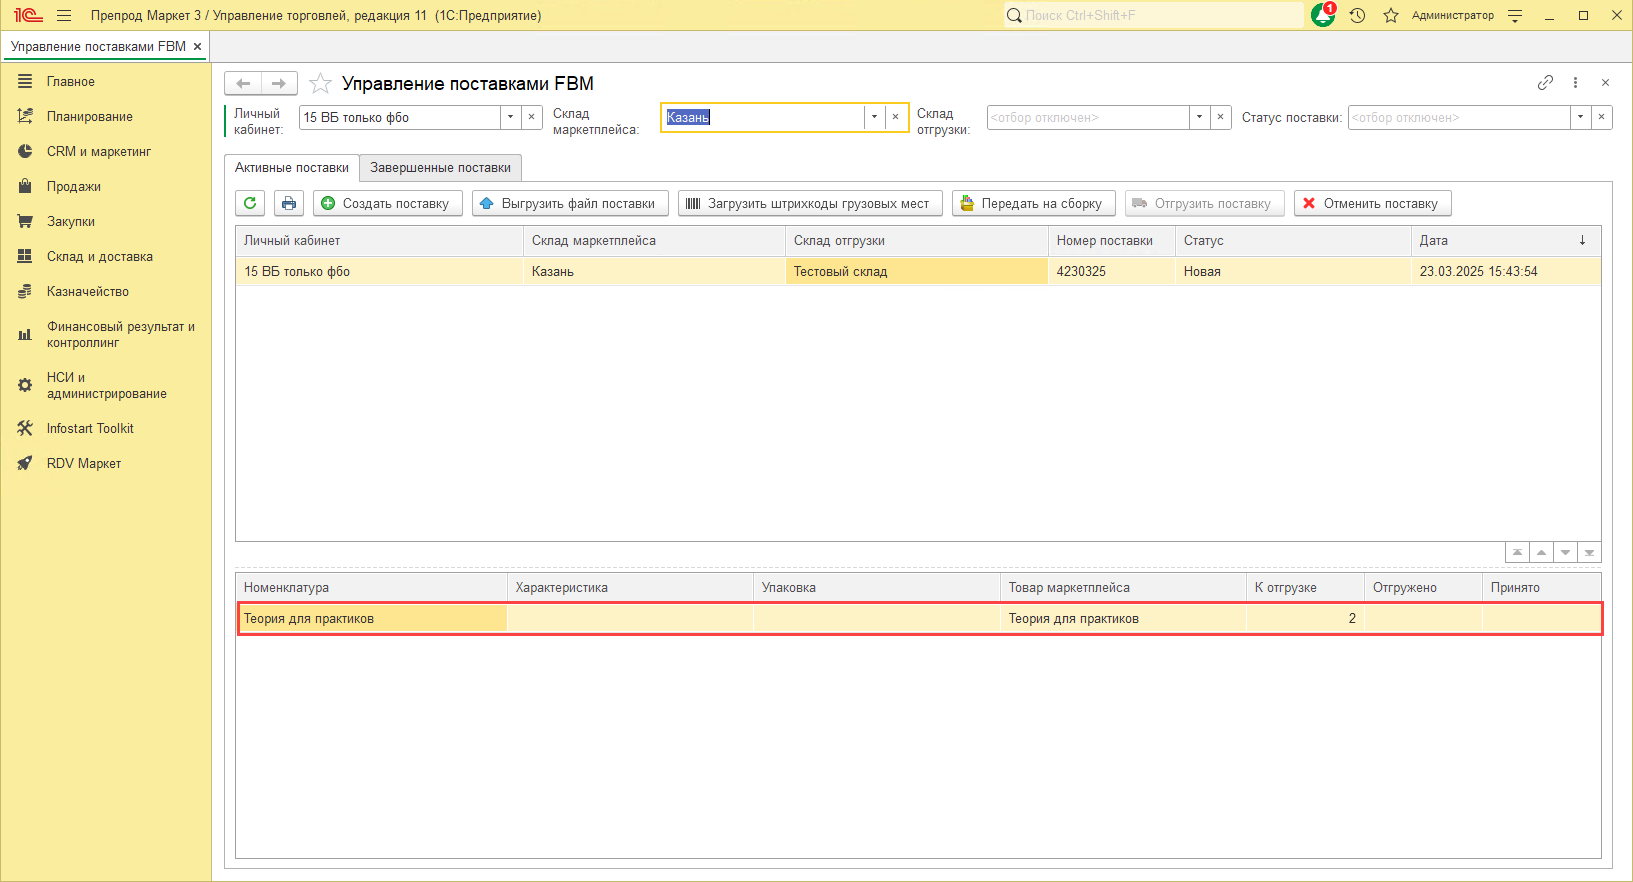Select Тестовый склад cell
This screenshot has height=882, width=1633.
[x=917, y=271]
